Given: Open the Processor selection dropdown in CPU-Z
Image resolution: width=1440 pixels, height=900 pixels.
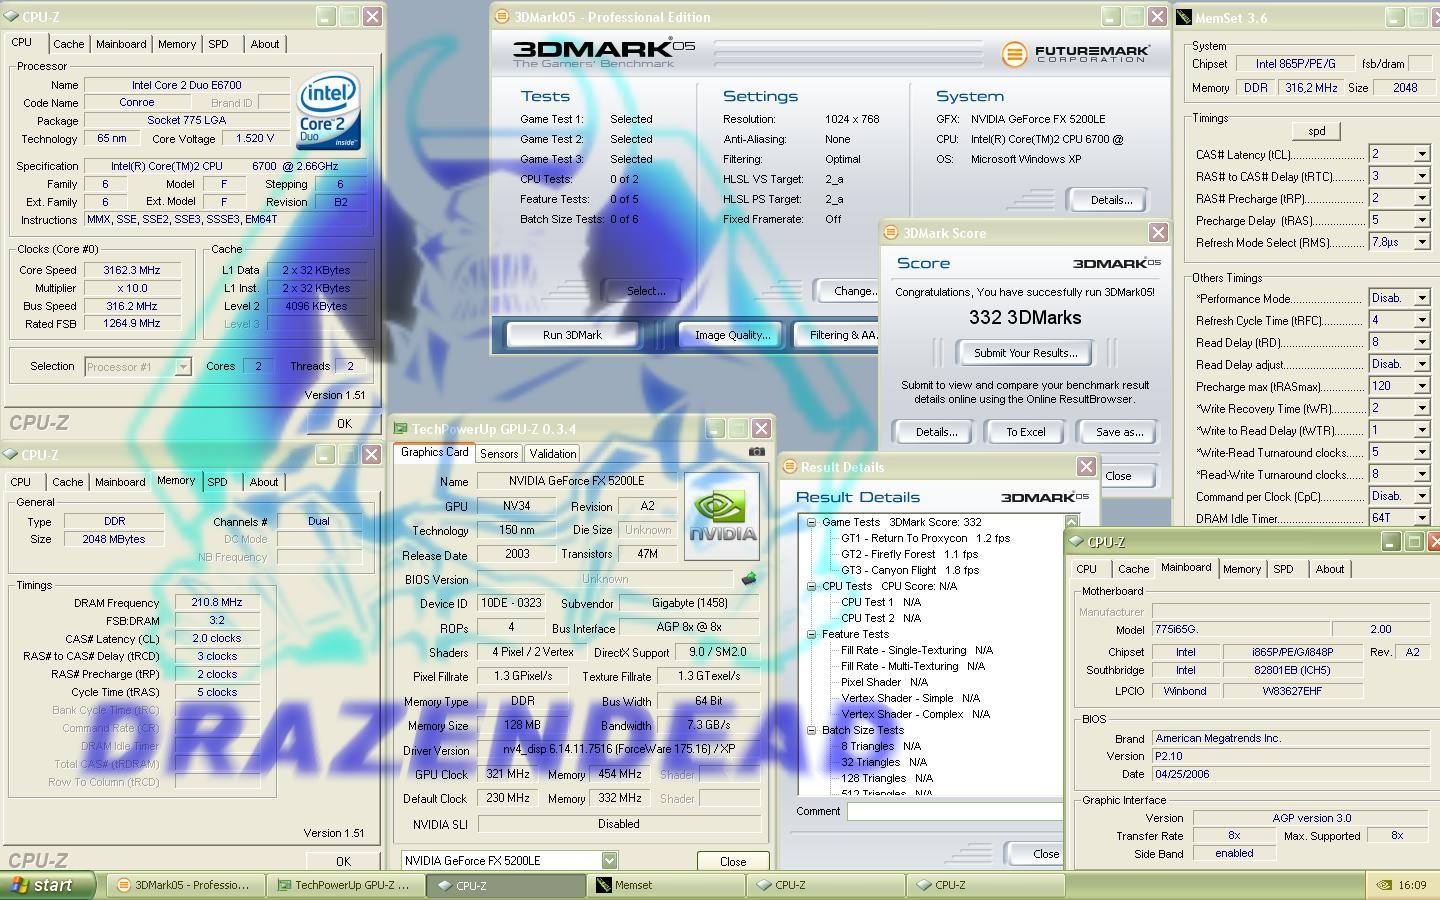Looking at the screenshot, I should click(182, 367).
